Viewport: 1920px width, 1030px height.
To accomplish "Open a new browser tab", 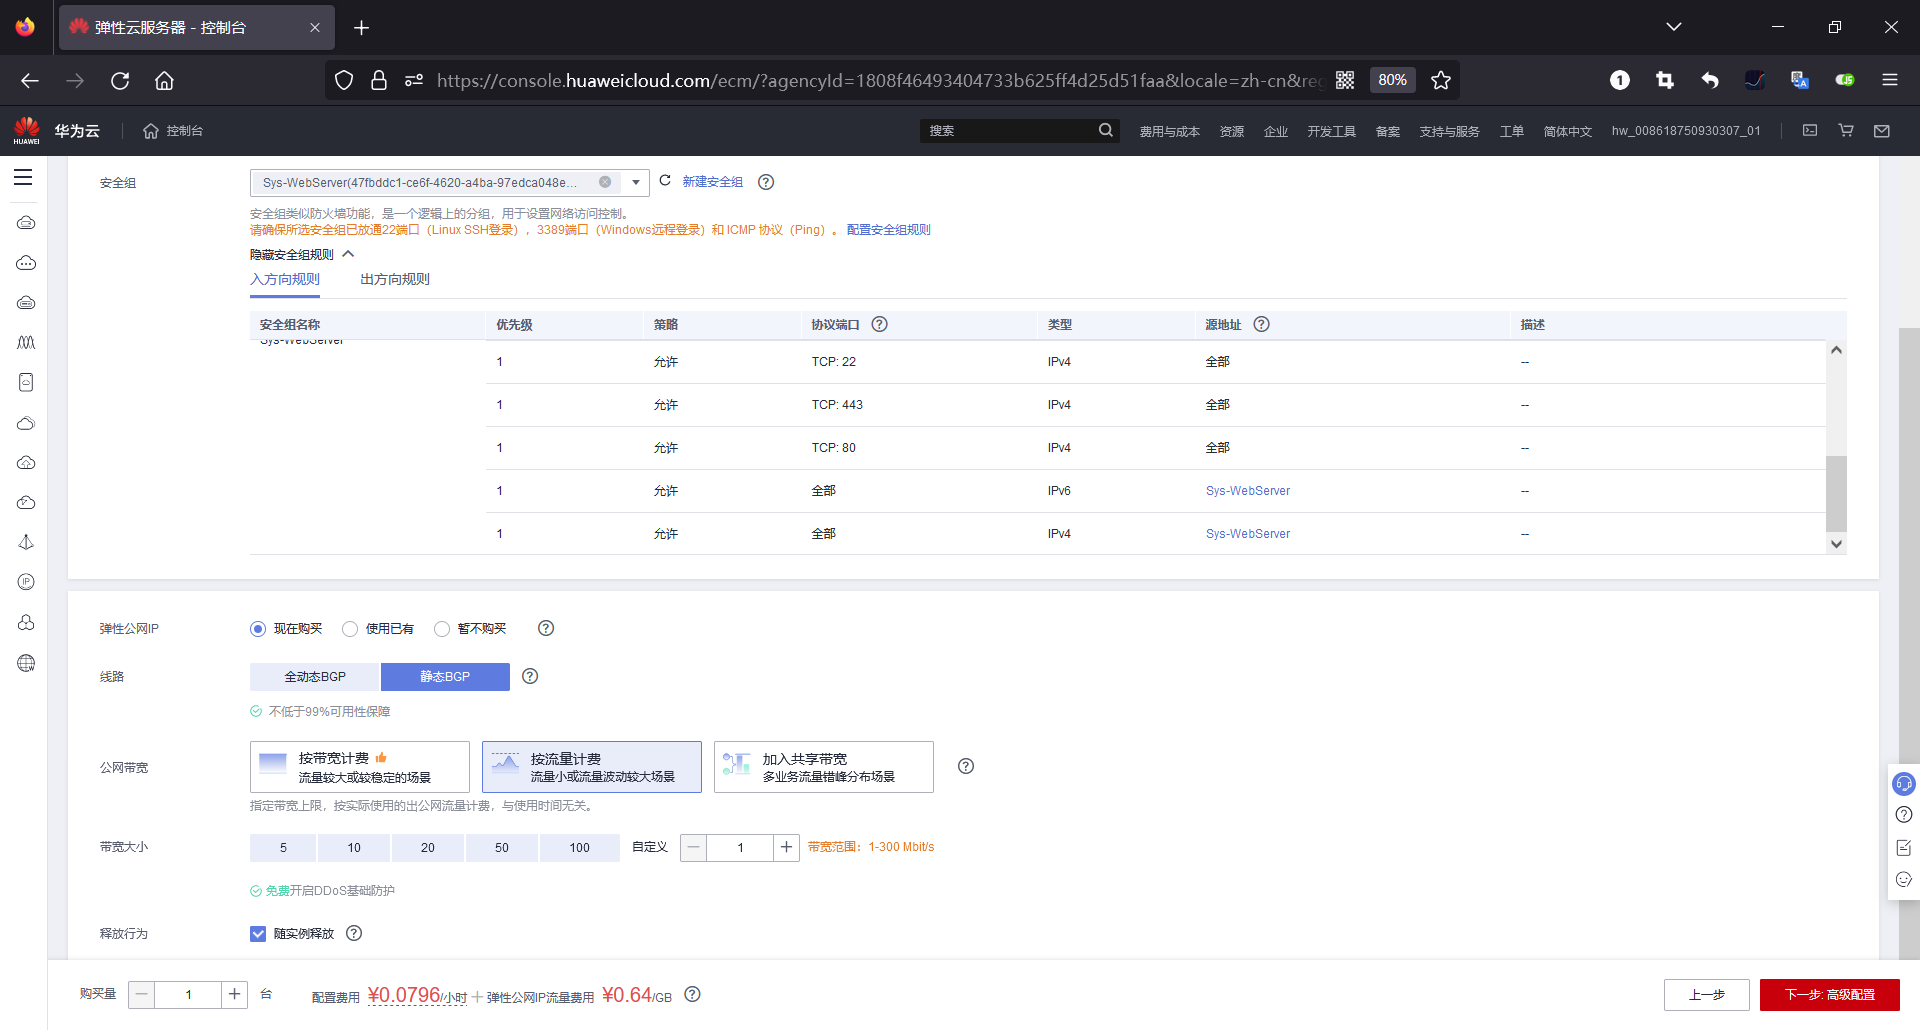I will point(362,28).
